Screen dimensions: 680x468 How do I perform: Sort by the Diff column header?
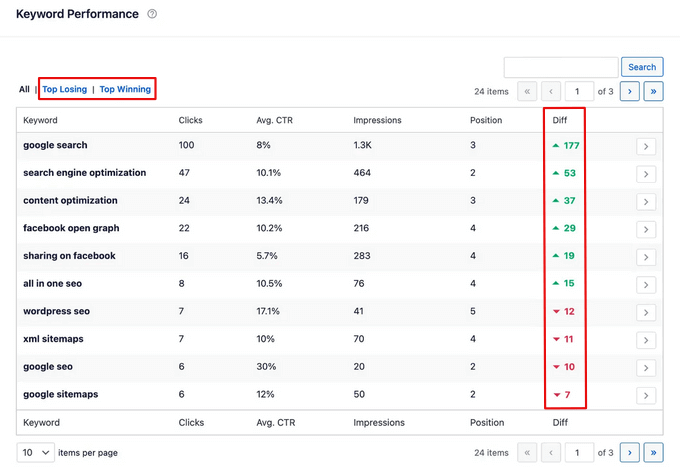[560, 120]
